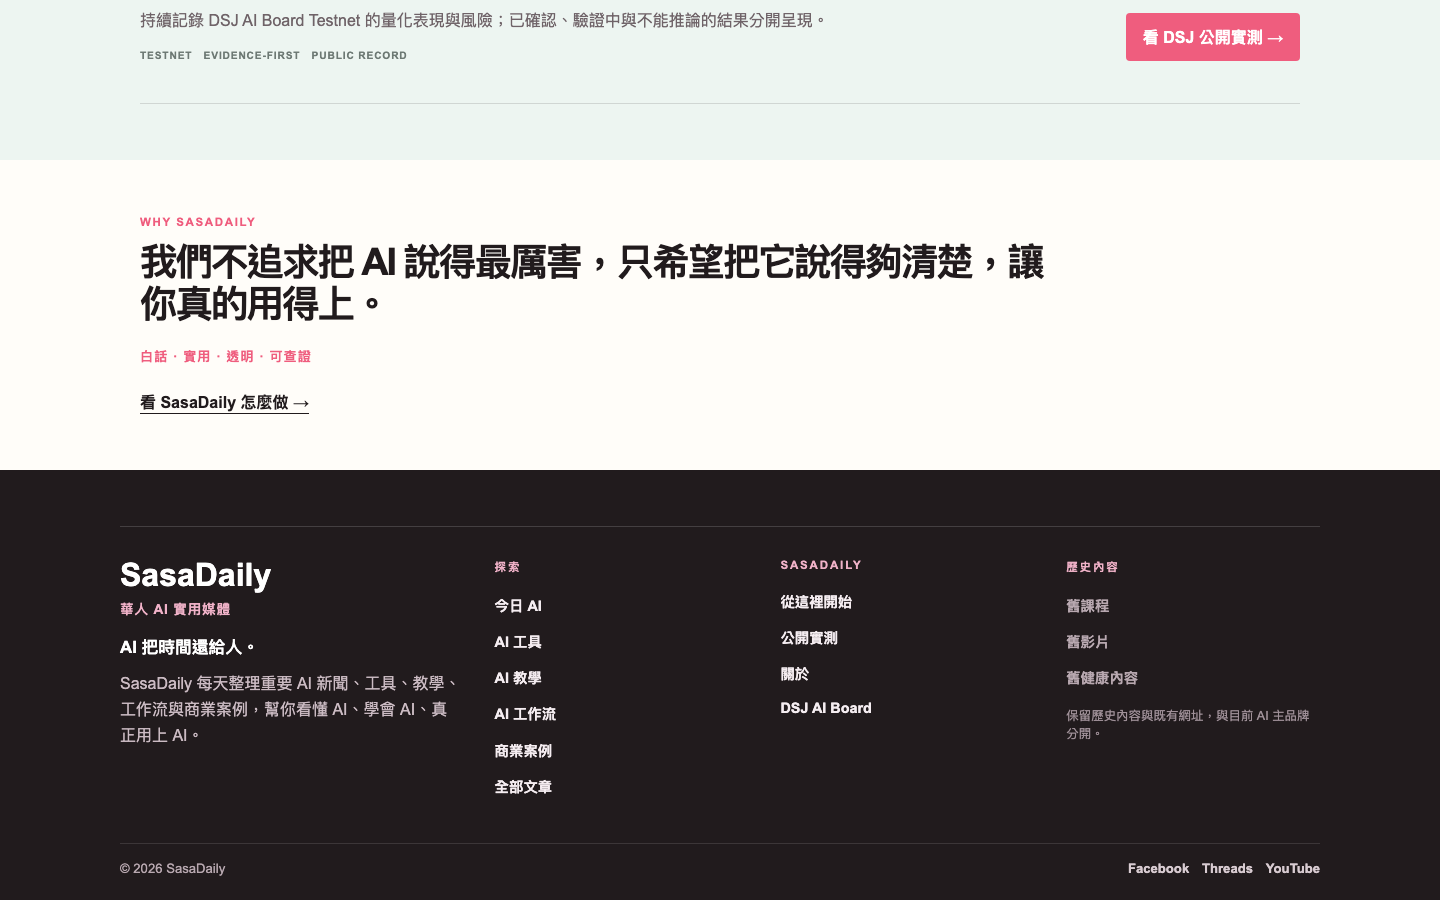Click the 我們不追求把 AI 說得最厲害 headline
Viewport: 1440px width, 900px height.
pyautogui.click(x=592, y=283)
